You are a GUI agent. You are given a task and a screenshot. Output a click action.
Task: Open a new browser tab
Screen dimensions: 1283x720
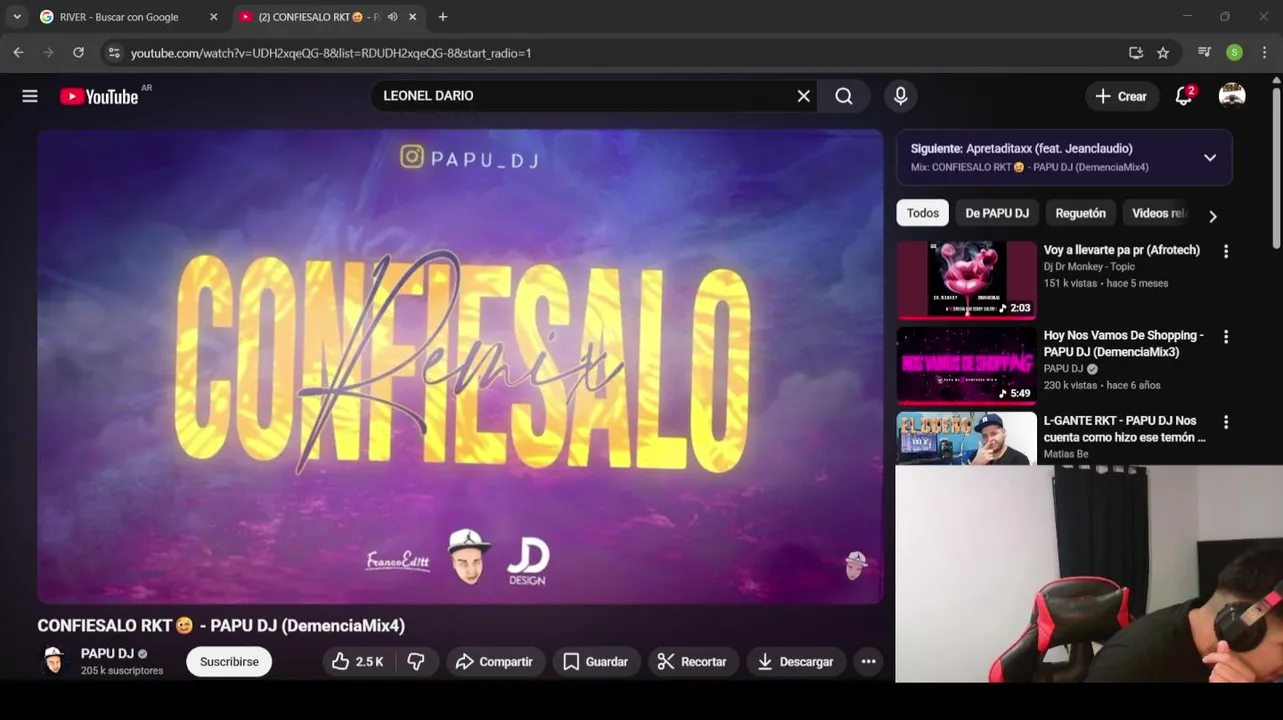tap(443, 17)
